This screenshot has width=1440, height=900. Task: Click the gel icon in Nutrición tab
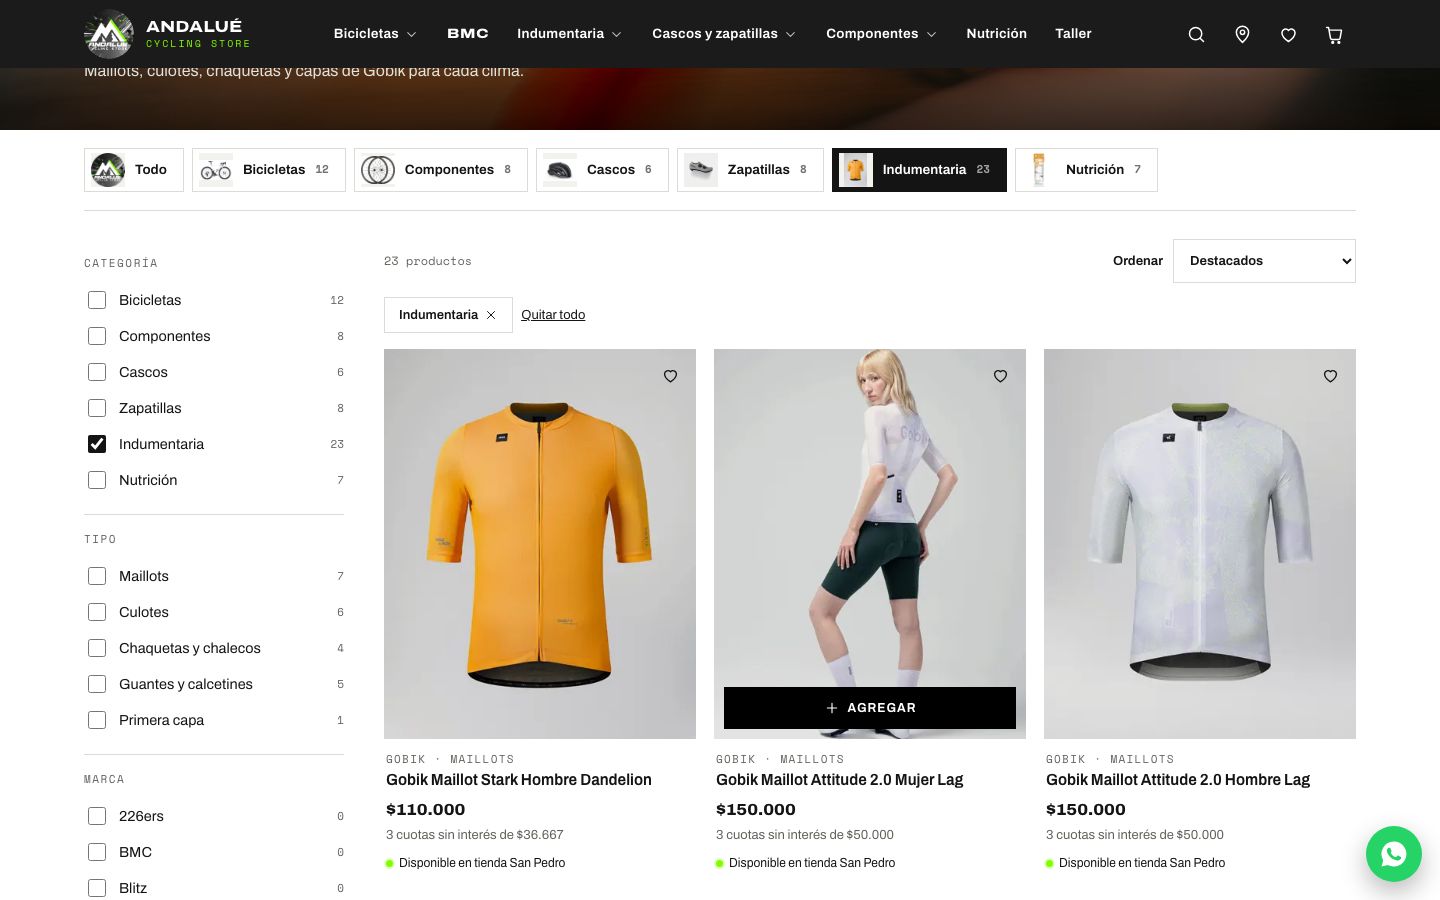click(x=1039, y=170)
